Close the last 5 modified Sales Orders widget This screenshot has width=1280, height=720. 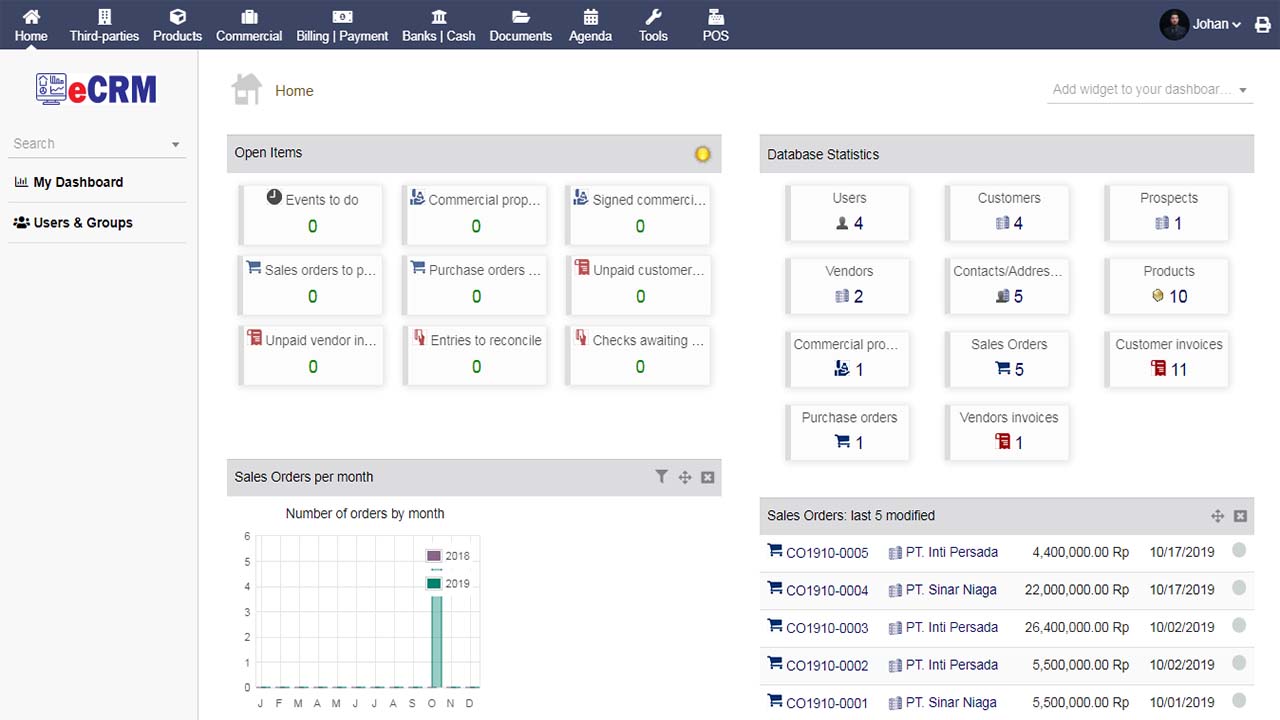pos(1240,516)
